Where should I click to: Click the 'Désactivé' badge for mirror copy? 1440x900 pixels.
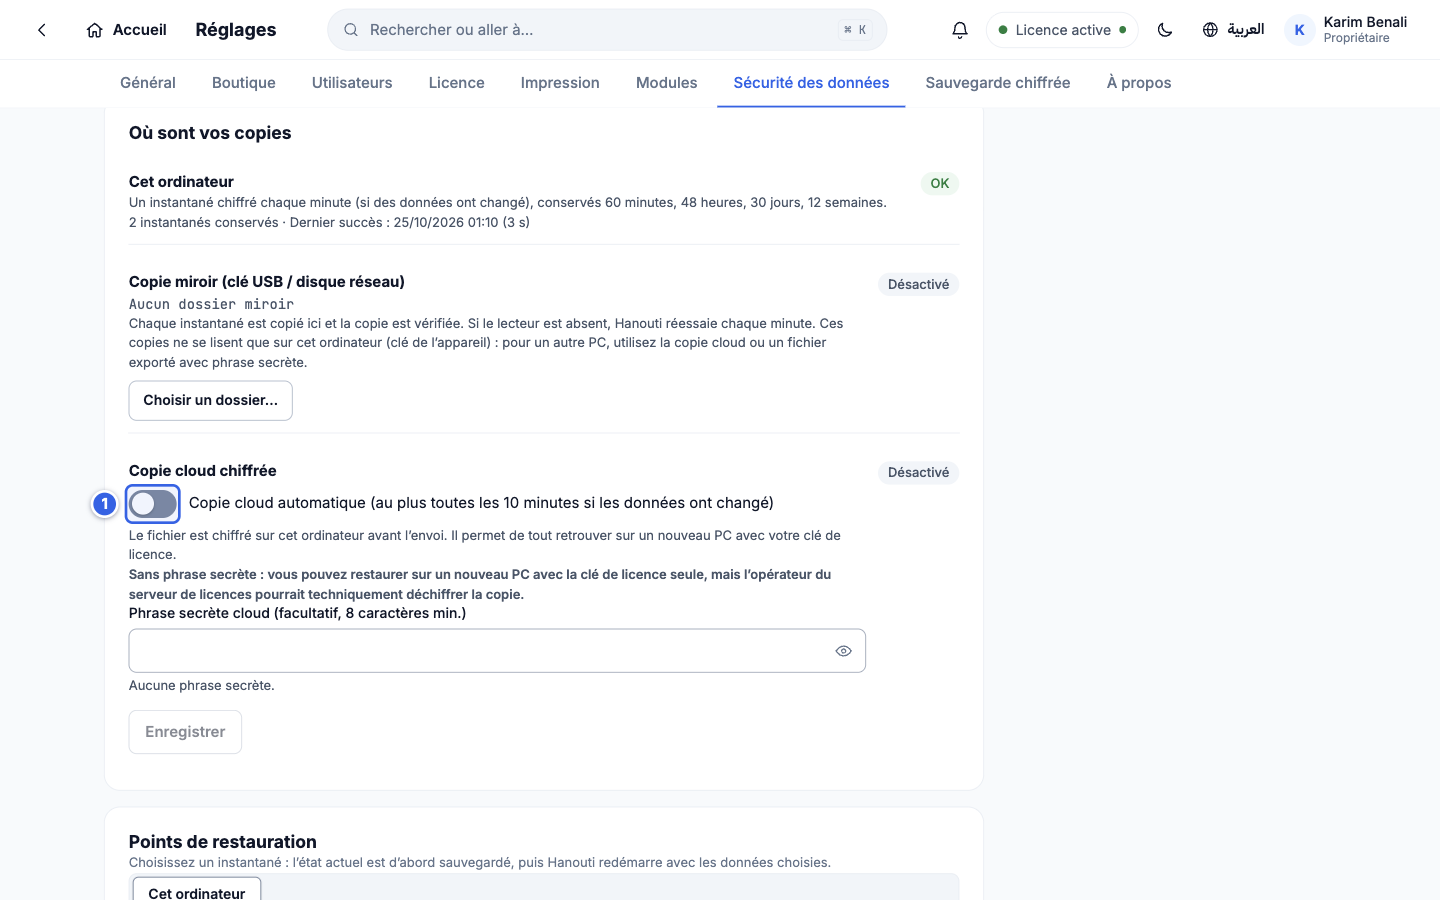coord(919,285)
